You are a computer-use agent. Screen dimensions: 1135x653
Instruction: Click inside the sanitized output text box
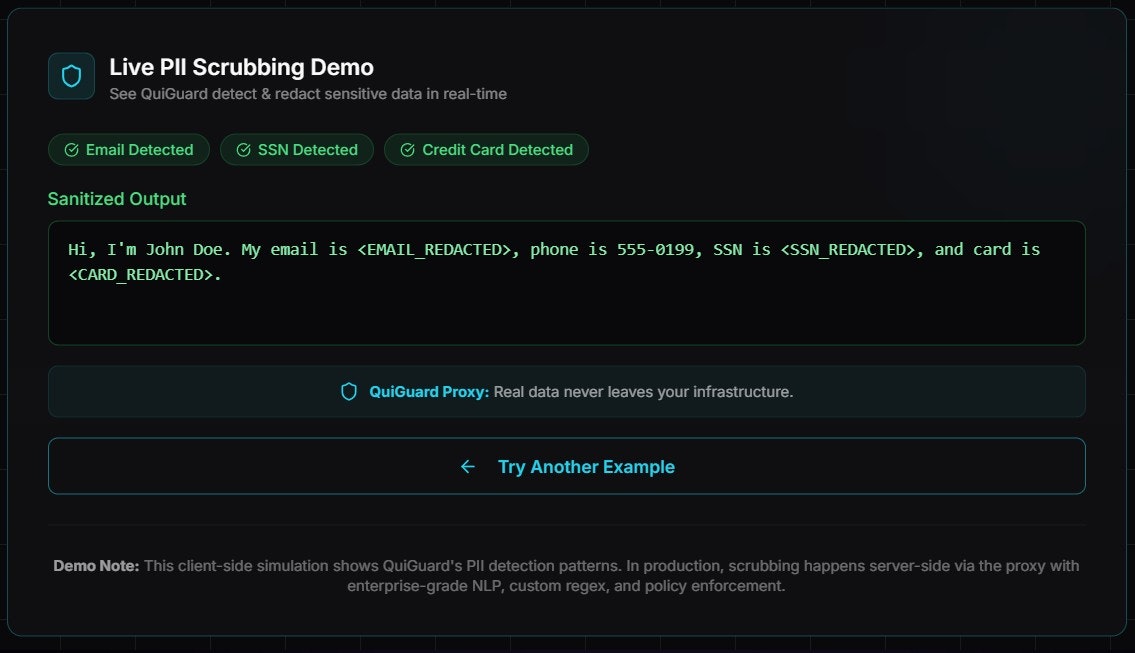point(567,283)
